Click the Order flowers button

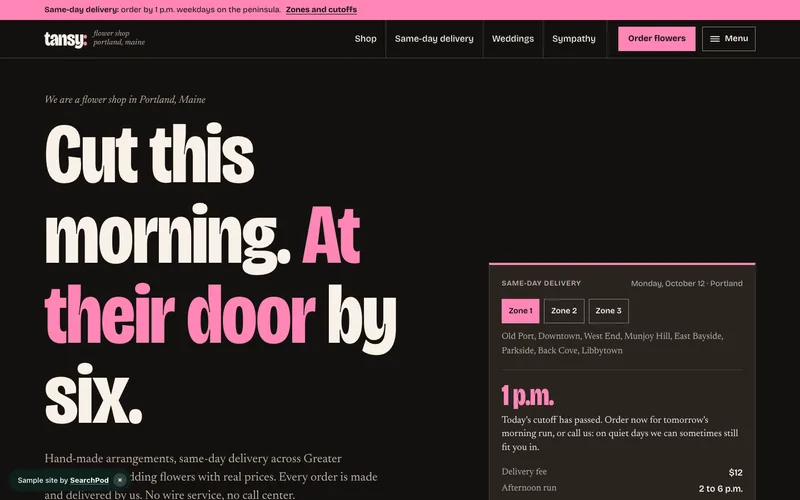(657, 39)
